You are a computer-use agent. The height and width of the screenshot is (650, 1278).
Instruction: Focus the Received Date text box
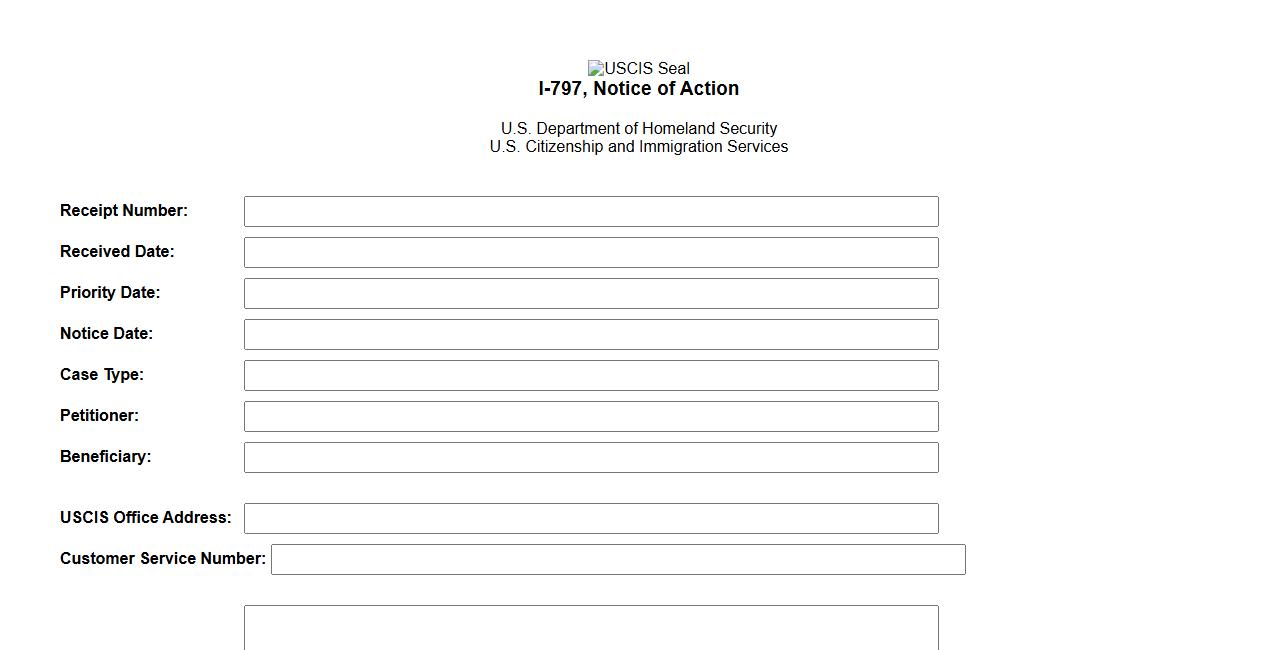coord(591,252)
